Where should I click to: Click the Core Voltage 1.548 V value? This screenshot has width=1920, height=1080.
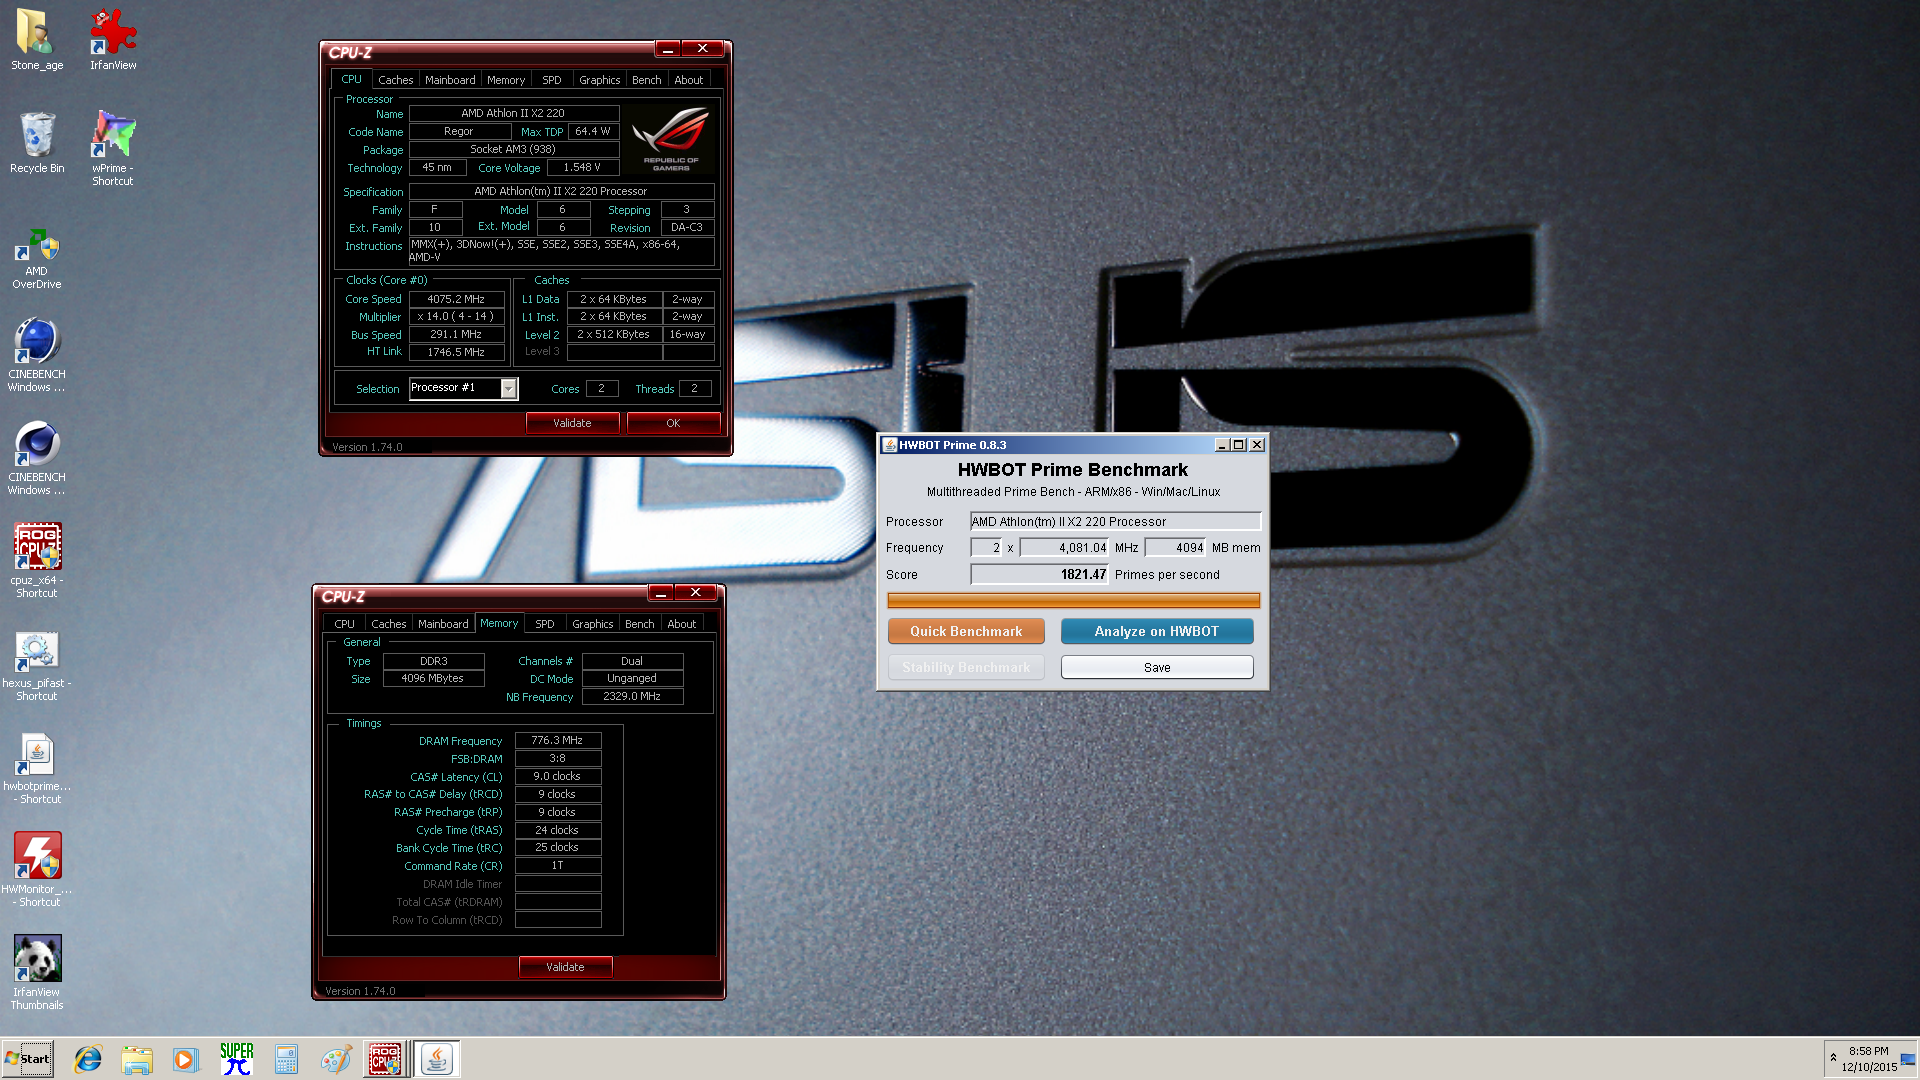(582, 167)
